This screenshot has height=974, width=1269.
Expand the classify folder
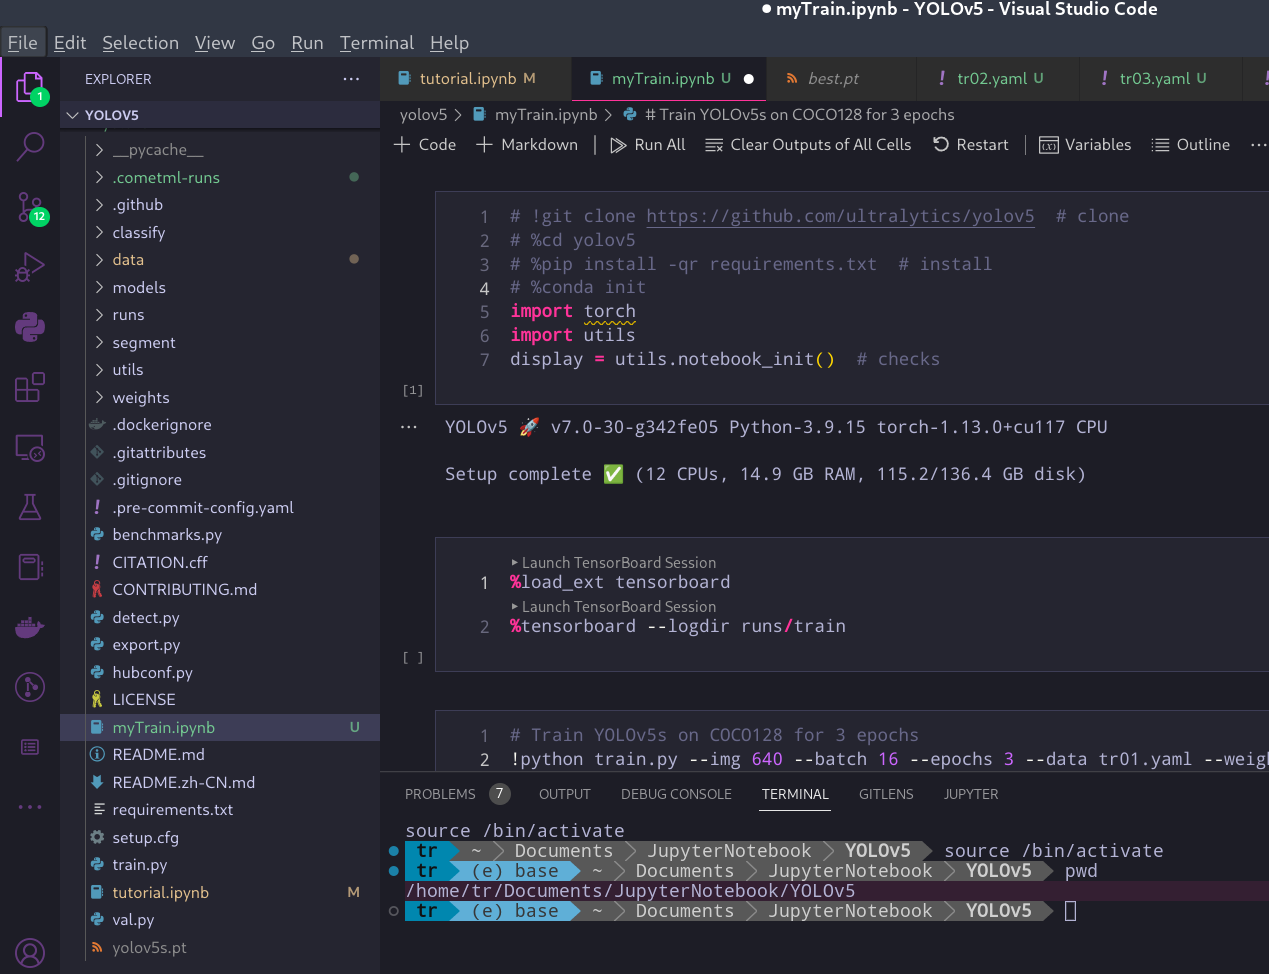[x=220, y=232]
